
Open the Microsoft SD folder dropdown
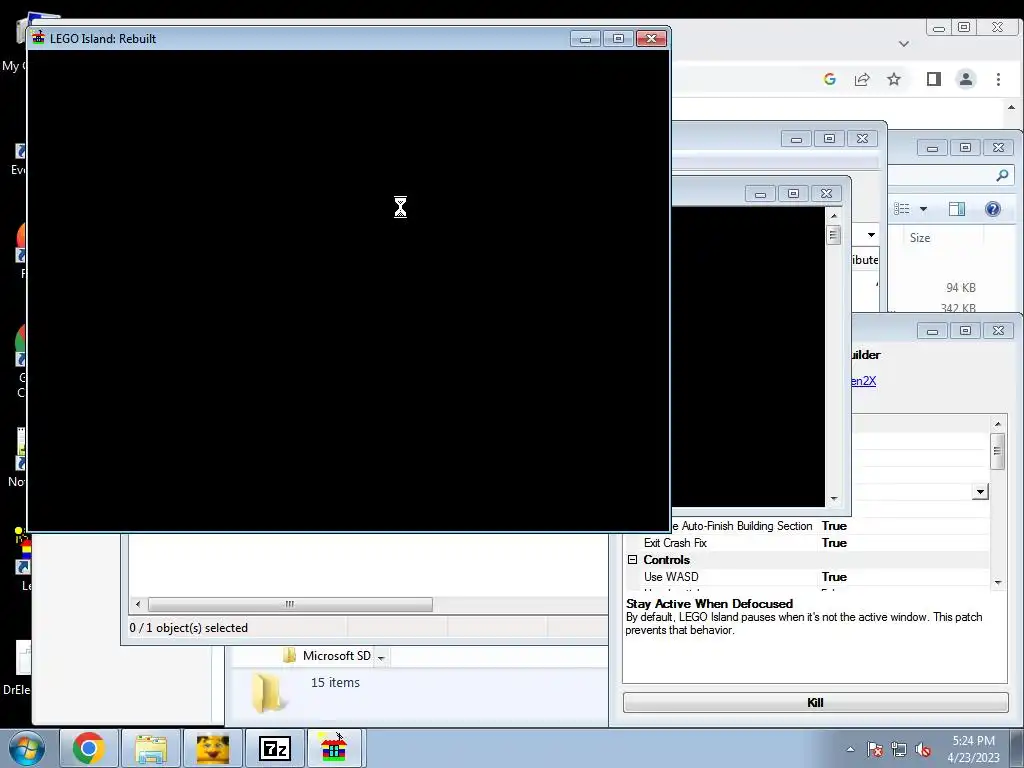point(381,657)
